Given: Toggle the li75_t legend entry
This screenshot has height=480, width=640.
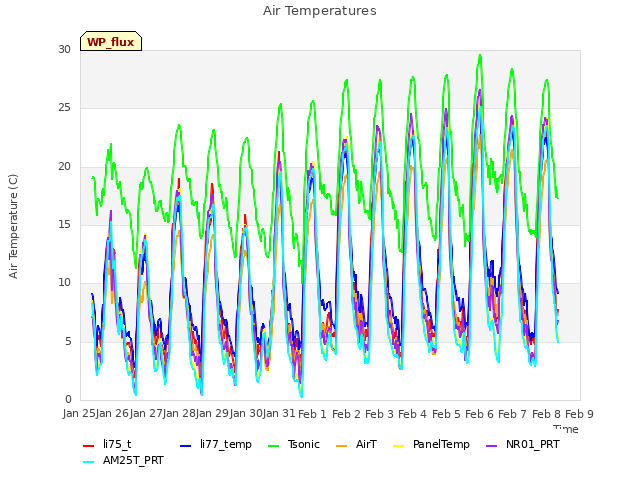Looking at the screenshot, I should [x=107, y=444].
